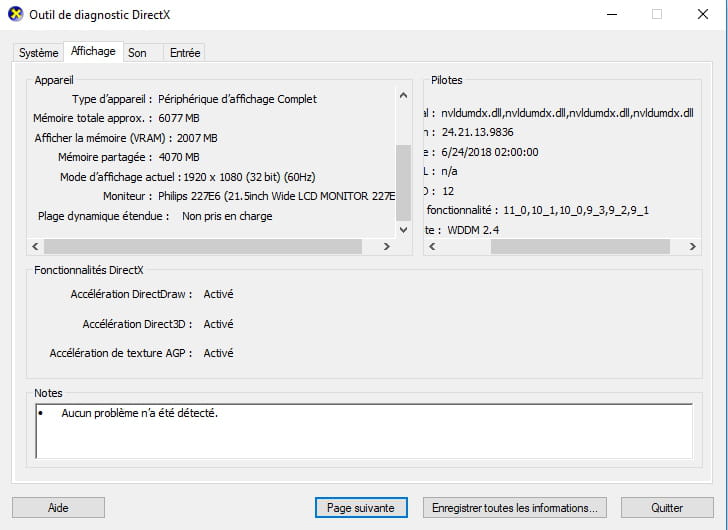Viewport: 728px width, 530px height.
Task: Click the 'Accélération Direct3D :' label
Action: 137,324
